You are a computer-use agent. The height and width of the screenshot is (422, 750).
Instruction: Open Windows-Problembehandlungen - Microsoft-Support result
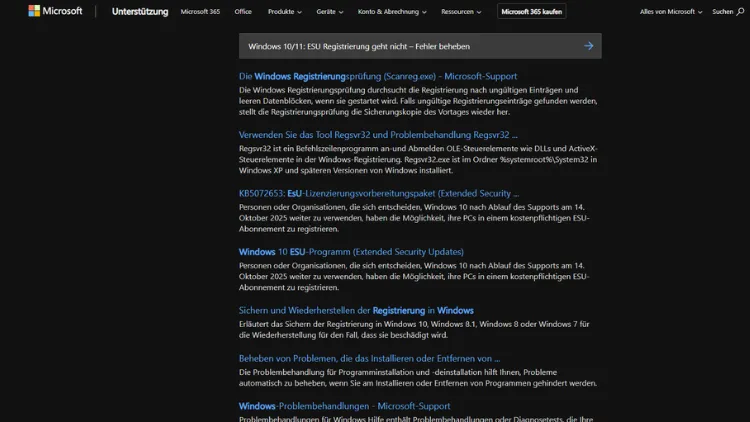(344, 406)
